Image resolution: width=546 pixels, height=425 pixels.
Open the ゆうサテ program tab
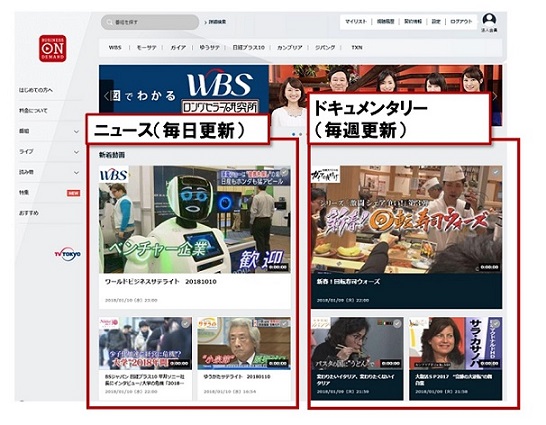coord(209,47)
